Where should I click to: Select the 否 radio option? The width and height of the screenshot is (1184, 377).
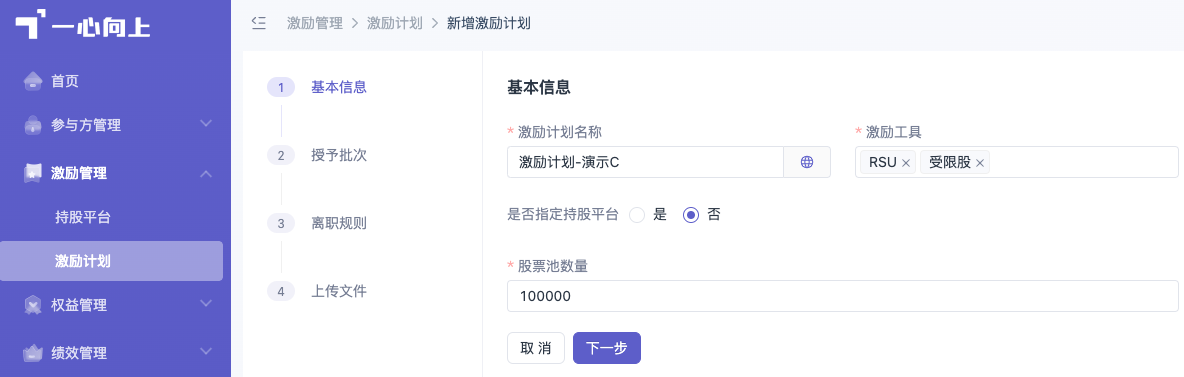[690, 215]
